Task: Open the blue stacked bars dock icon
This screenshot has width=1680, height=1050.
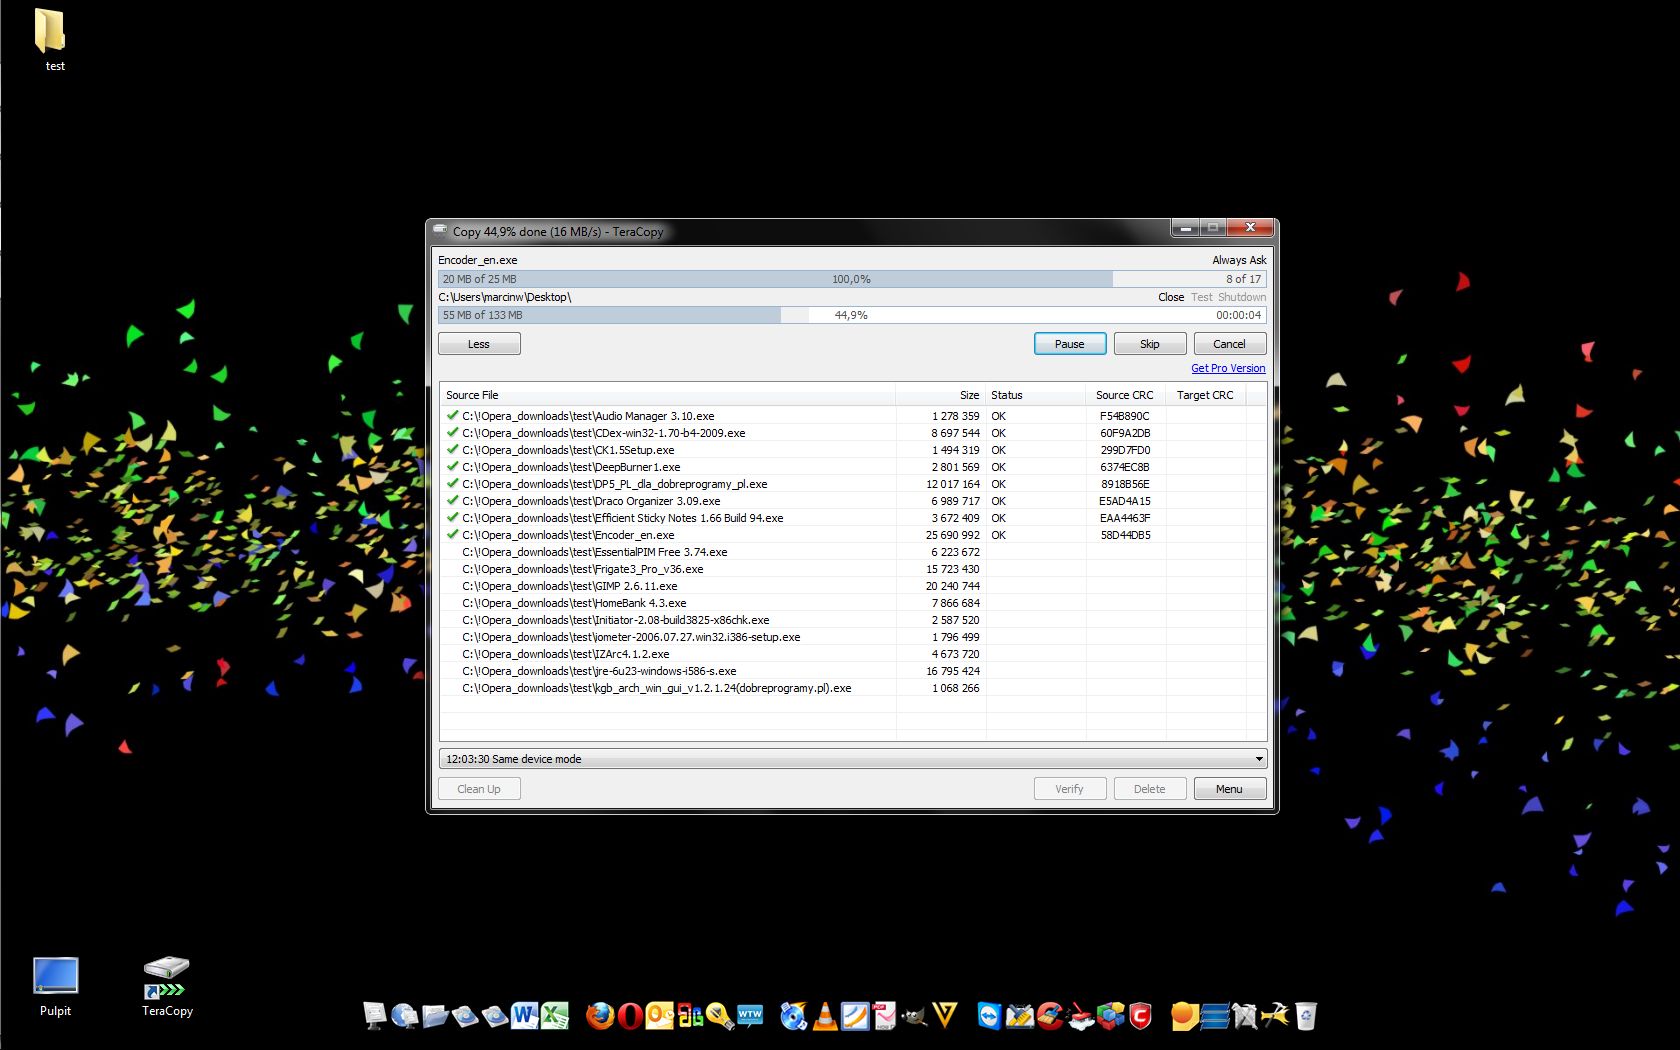Action: coord(1213,1016)
